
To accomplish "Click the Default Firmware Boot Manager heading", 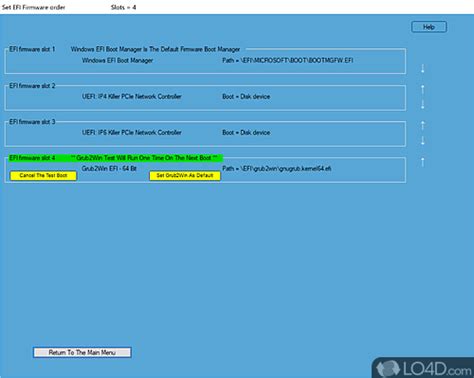I will (155, 49).
